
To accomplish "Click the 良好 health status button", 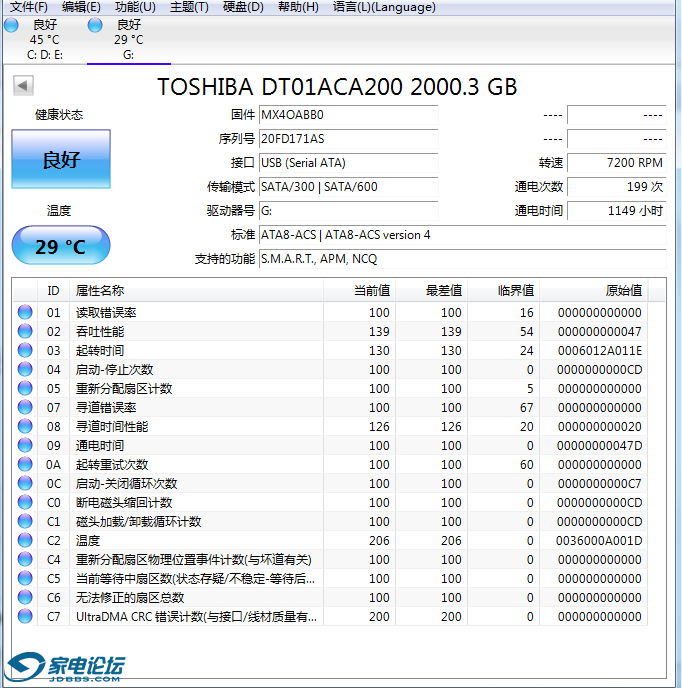I will pos(61,159).
